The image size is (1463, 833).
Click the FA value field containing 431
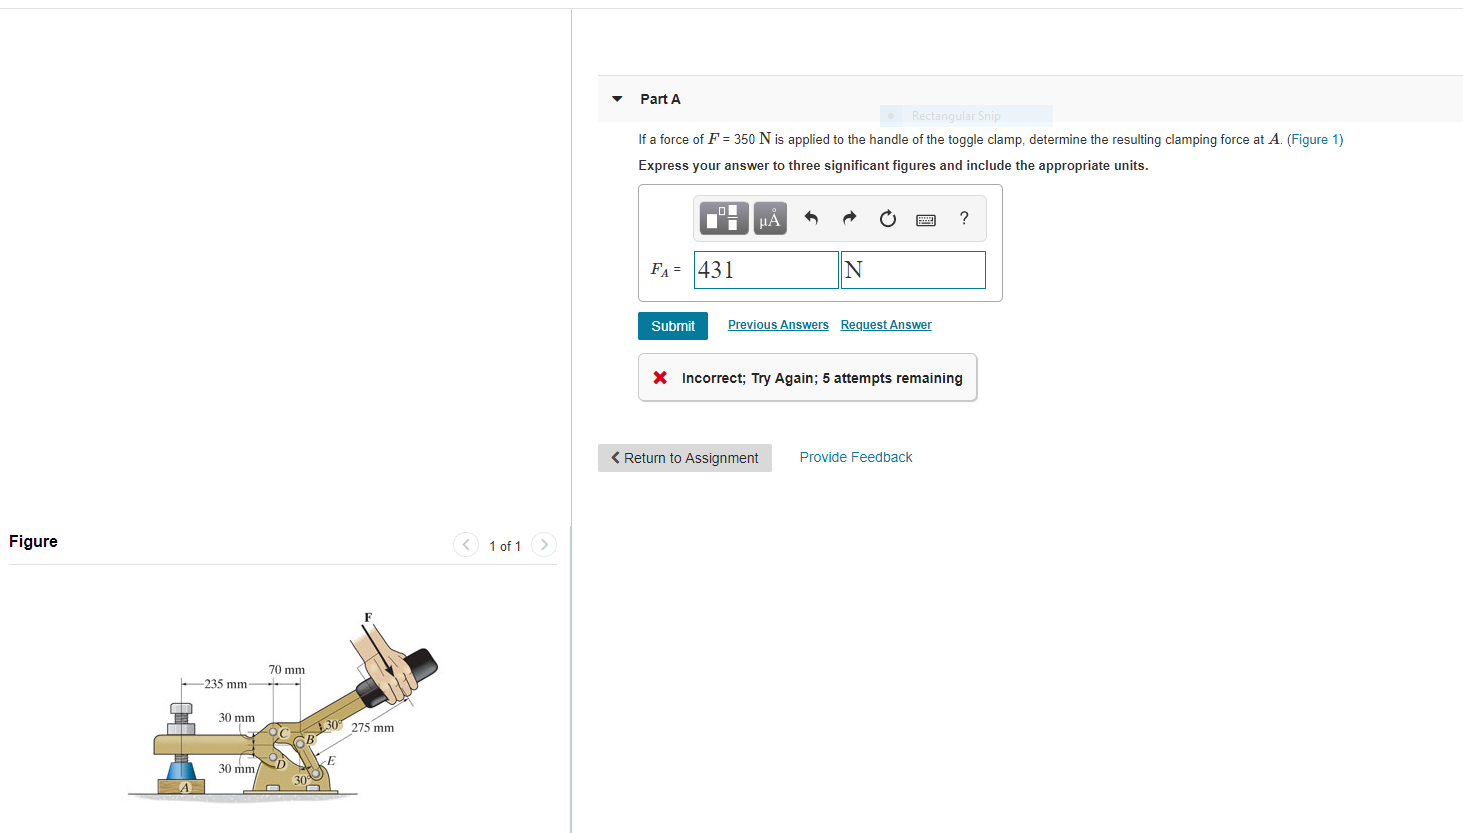[x=766, y=270]
